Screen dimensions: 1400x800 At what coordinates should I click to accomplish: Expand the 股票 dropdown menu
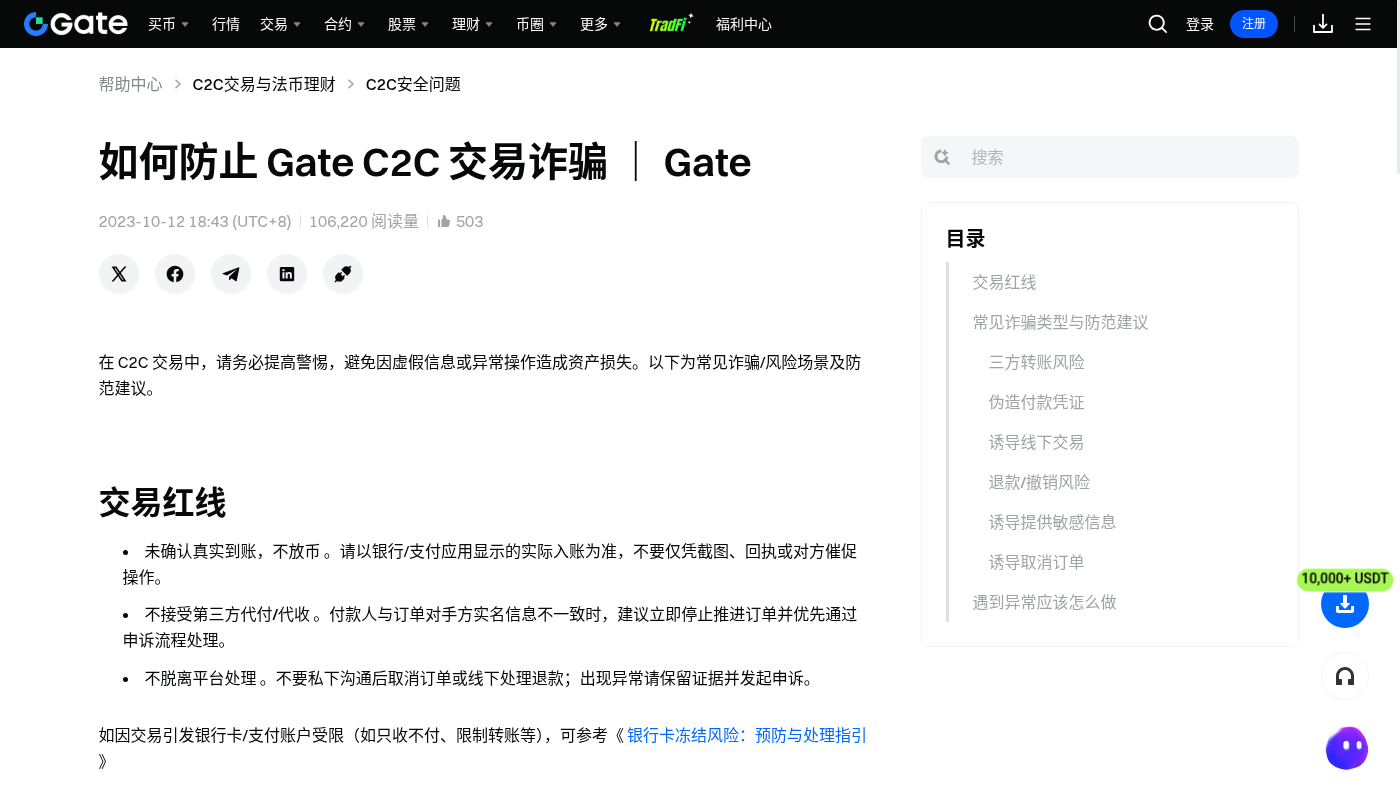[408, 24]
